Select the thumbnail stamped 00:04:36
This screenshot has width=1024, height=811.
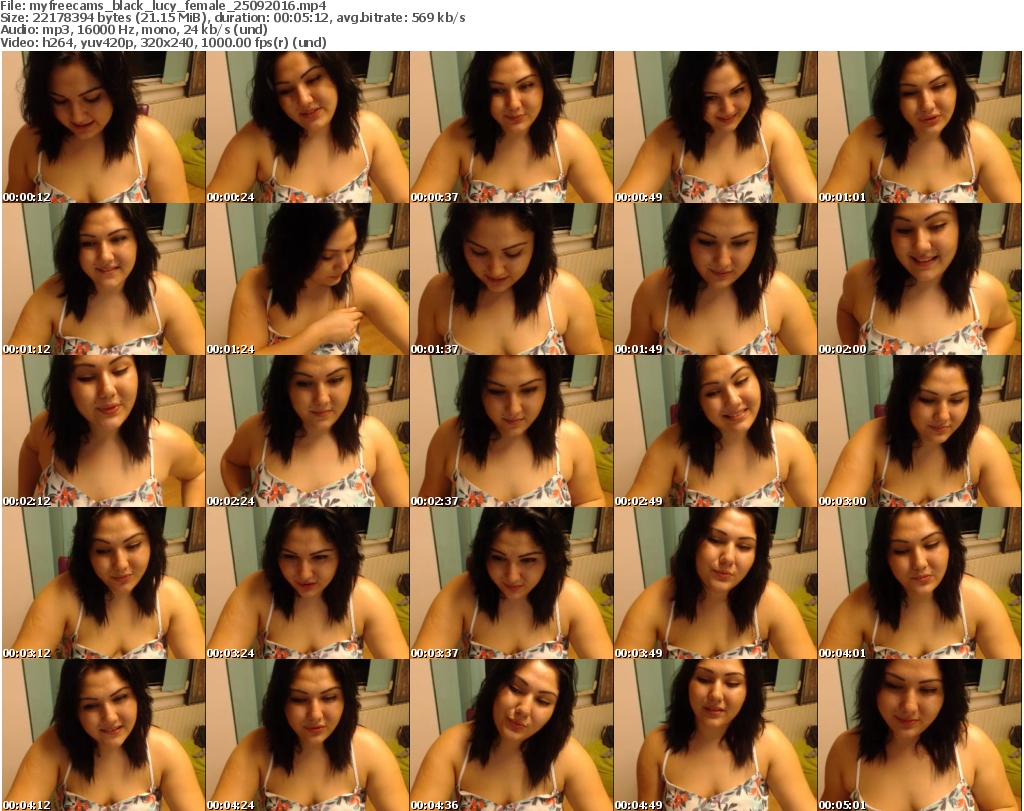[511, 734]
